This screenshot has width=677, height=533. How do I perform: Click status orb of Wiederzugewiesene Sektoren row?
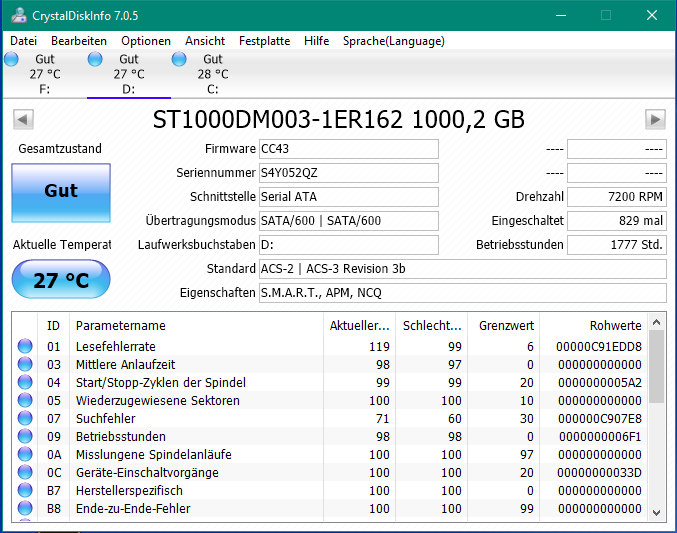25,400
